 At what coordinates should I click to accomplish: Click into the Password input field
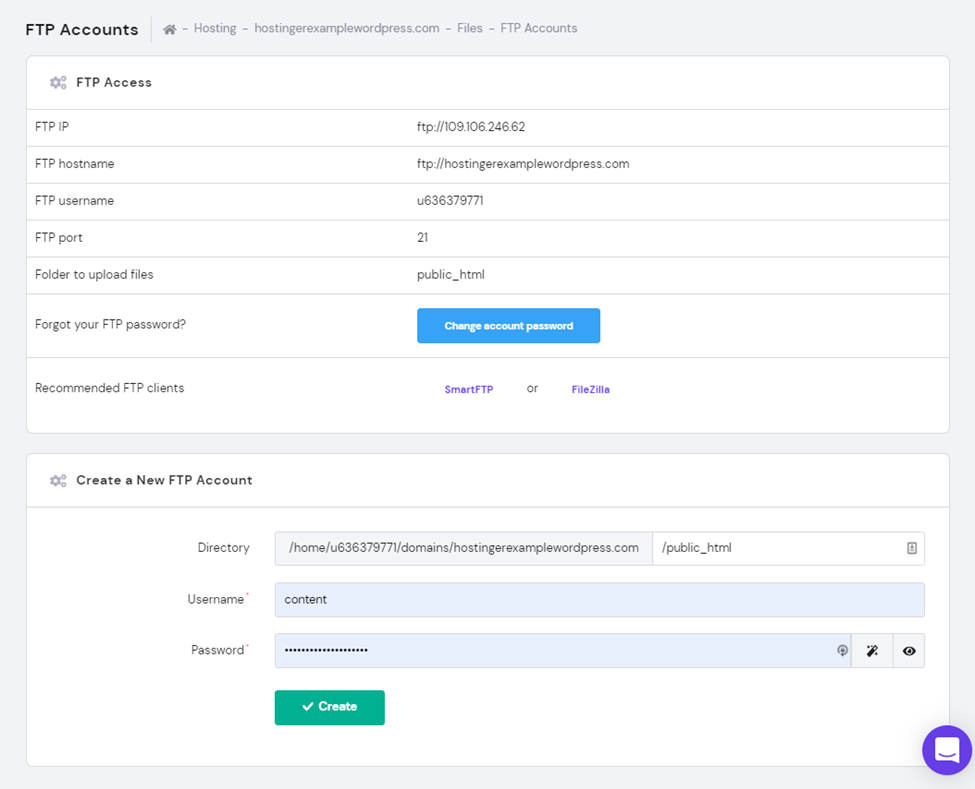[555, 651]
